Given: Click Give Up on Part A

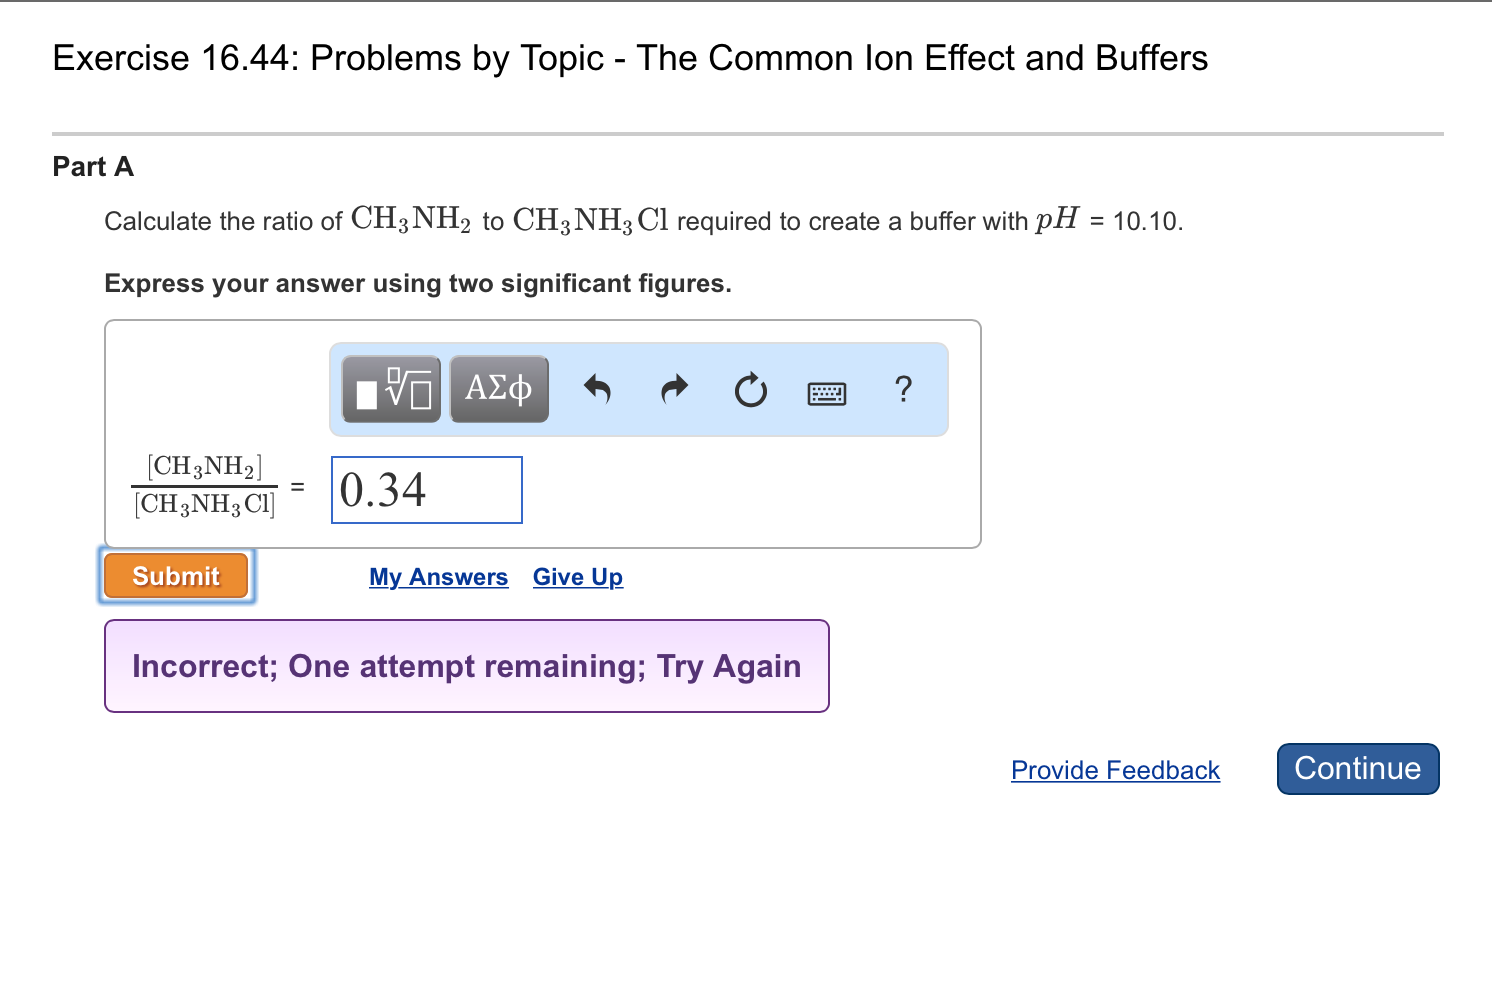Looking at the screenshot, I should 577,577.
